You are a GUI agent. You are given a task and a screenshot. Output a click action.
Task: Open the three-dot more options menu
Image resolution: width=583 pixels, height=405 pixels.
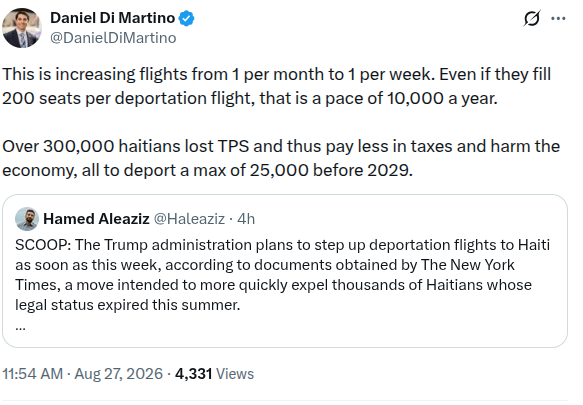point(558,18)
